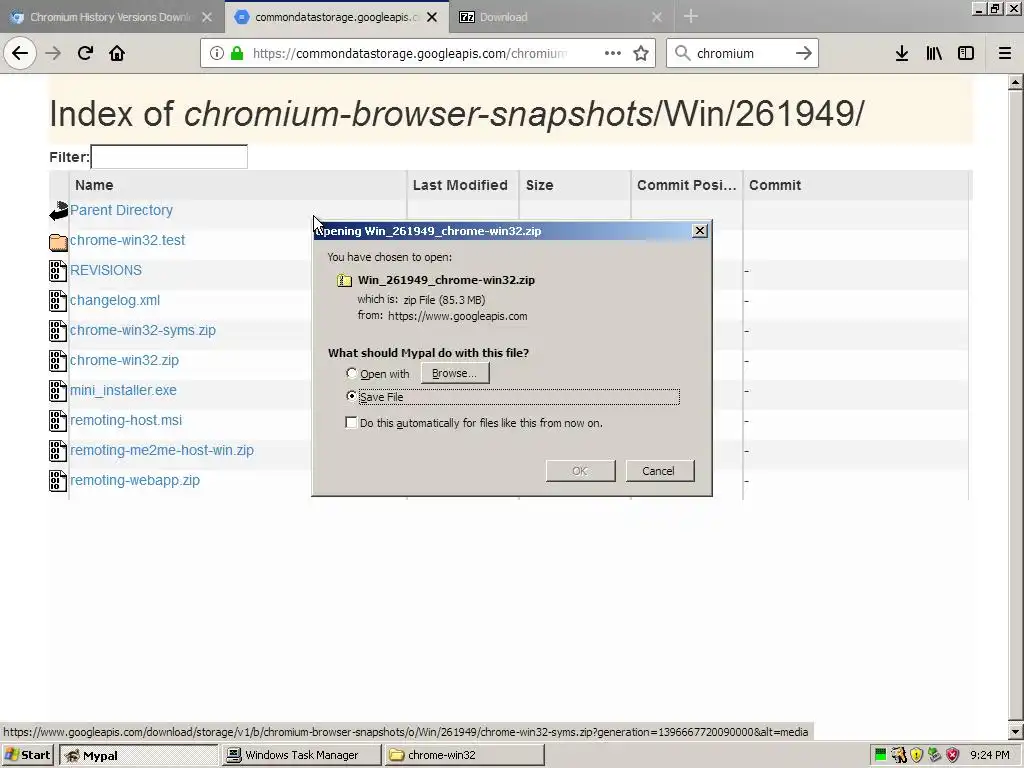
Task: Go back to the previous page
Action: (x=20, y=53)
